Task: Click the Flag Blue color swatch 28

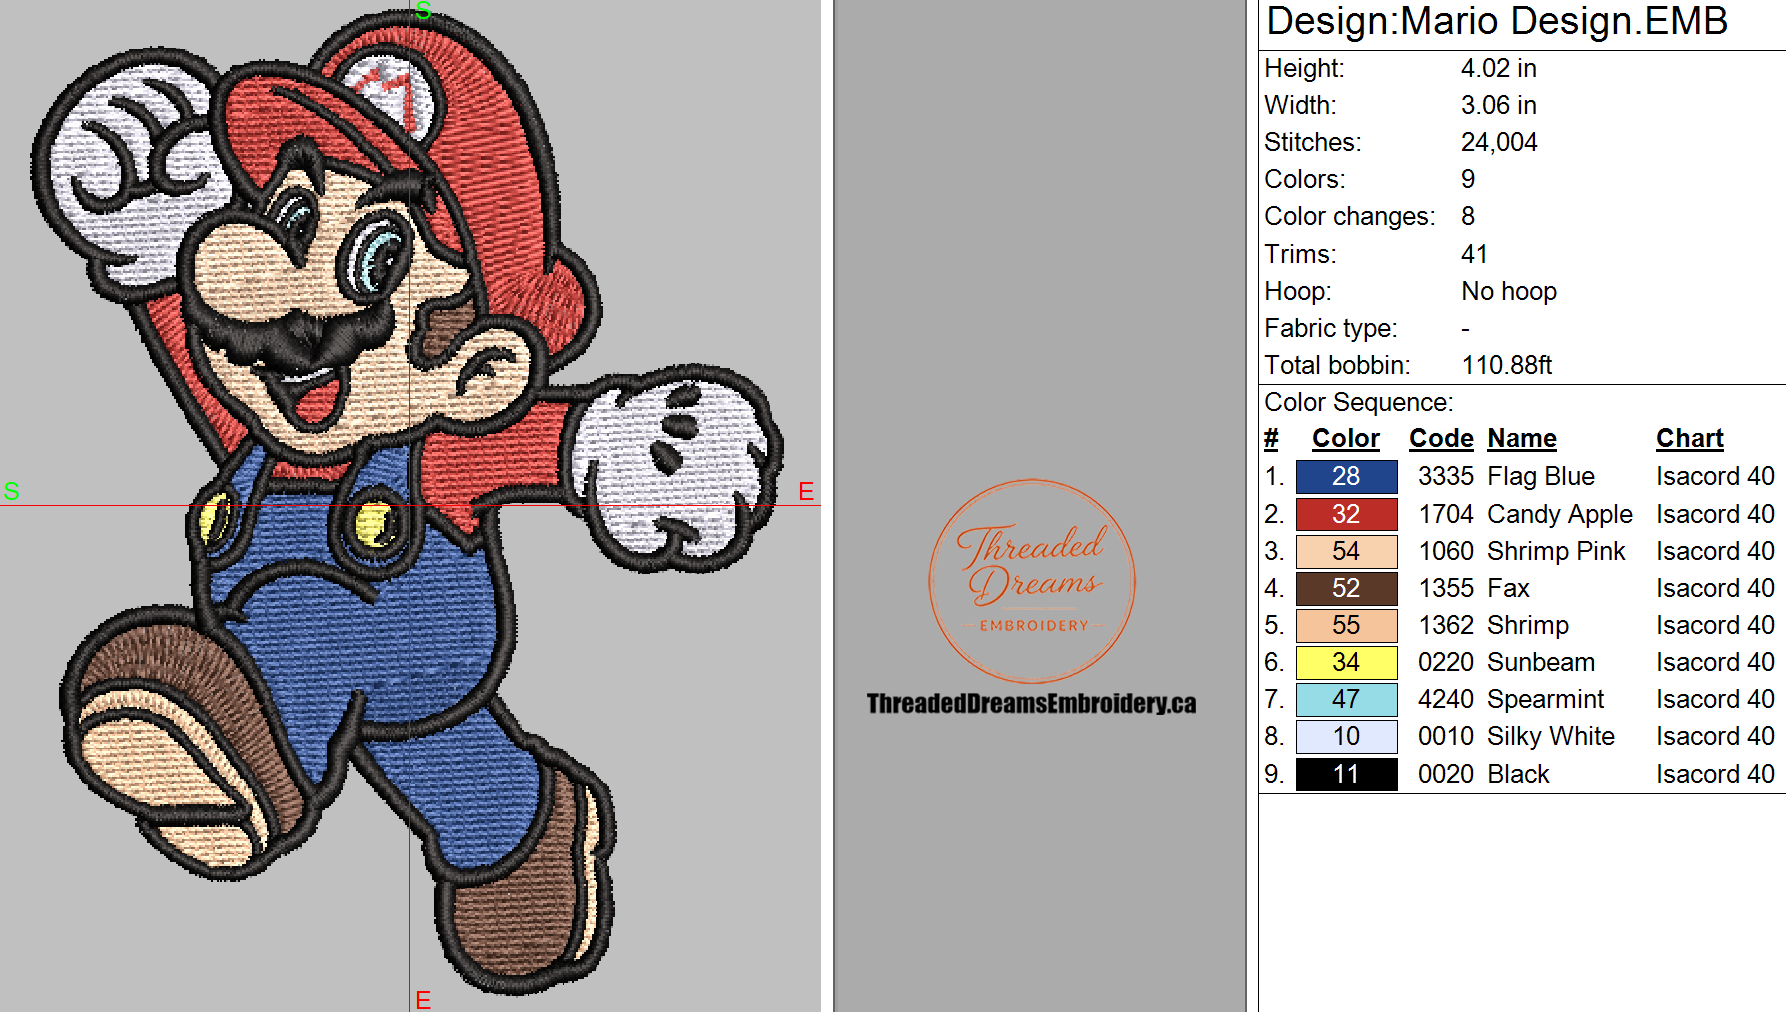Action: pyautogui.click(x=1346, y=477)
